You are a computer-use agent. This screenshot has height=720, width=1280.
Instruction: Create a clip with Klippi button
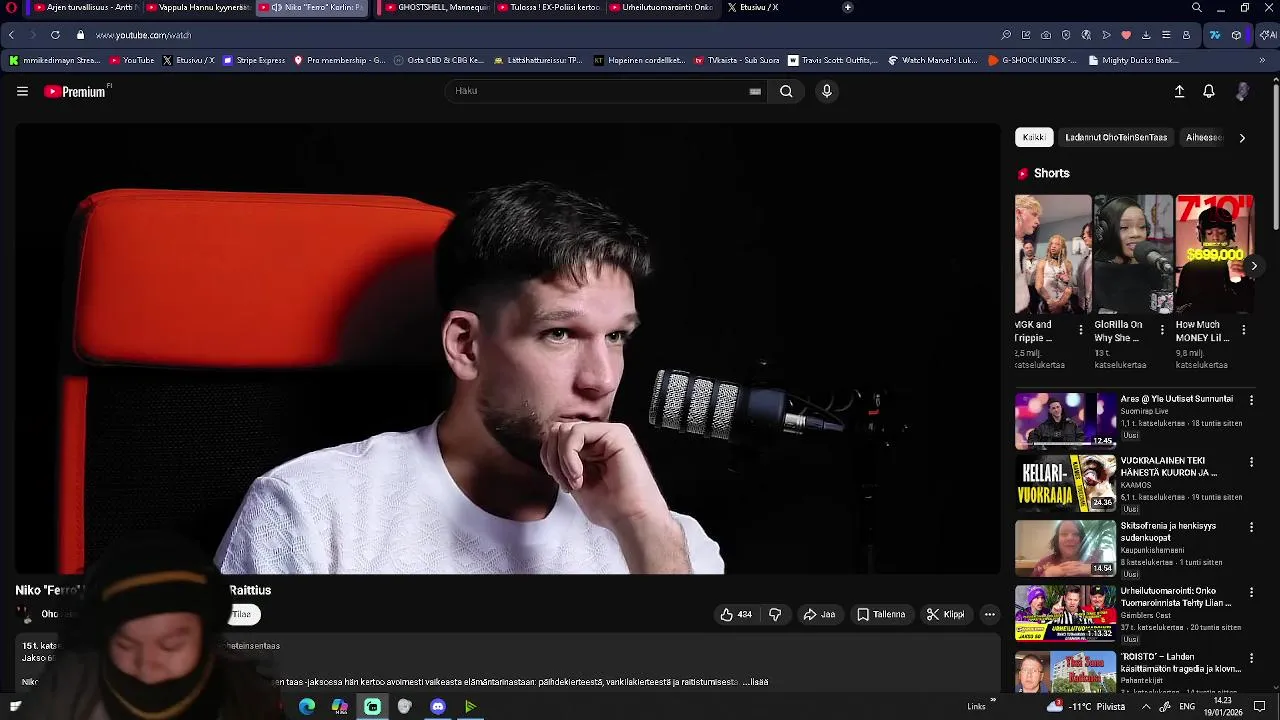945,614
